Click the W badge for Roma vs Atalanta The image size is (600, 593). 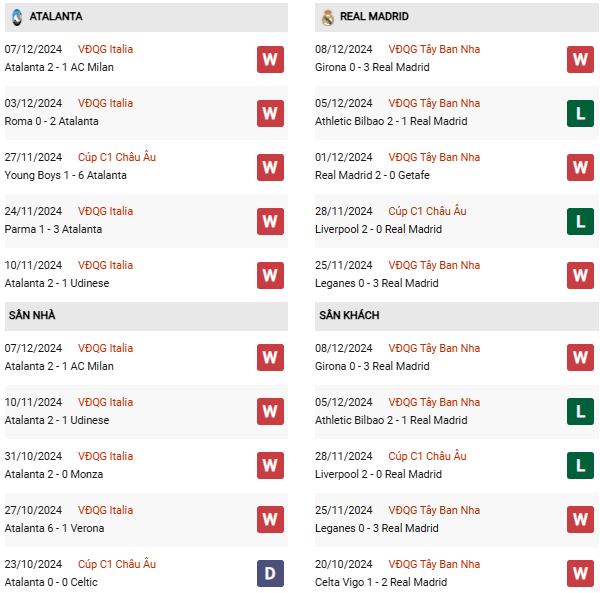tap(270, 113)
